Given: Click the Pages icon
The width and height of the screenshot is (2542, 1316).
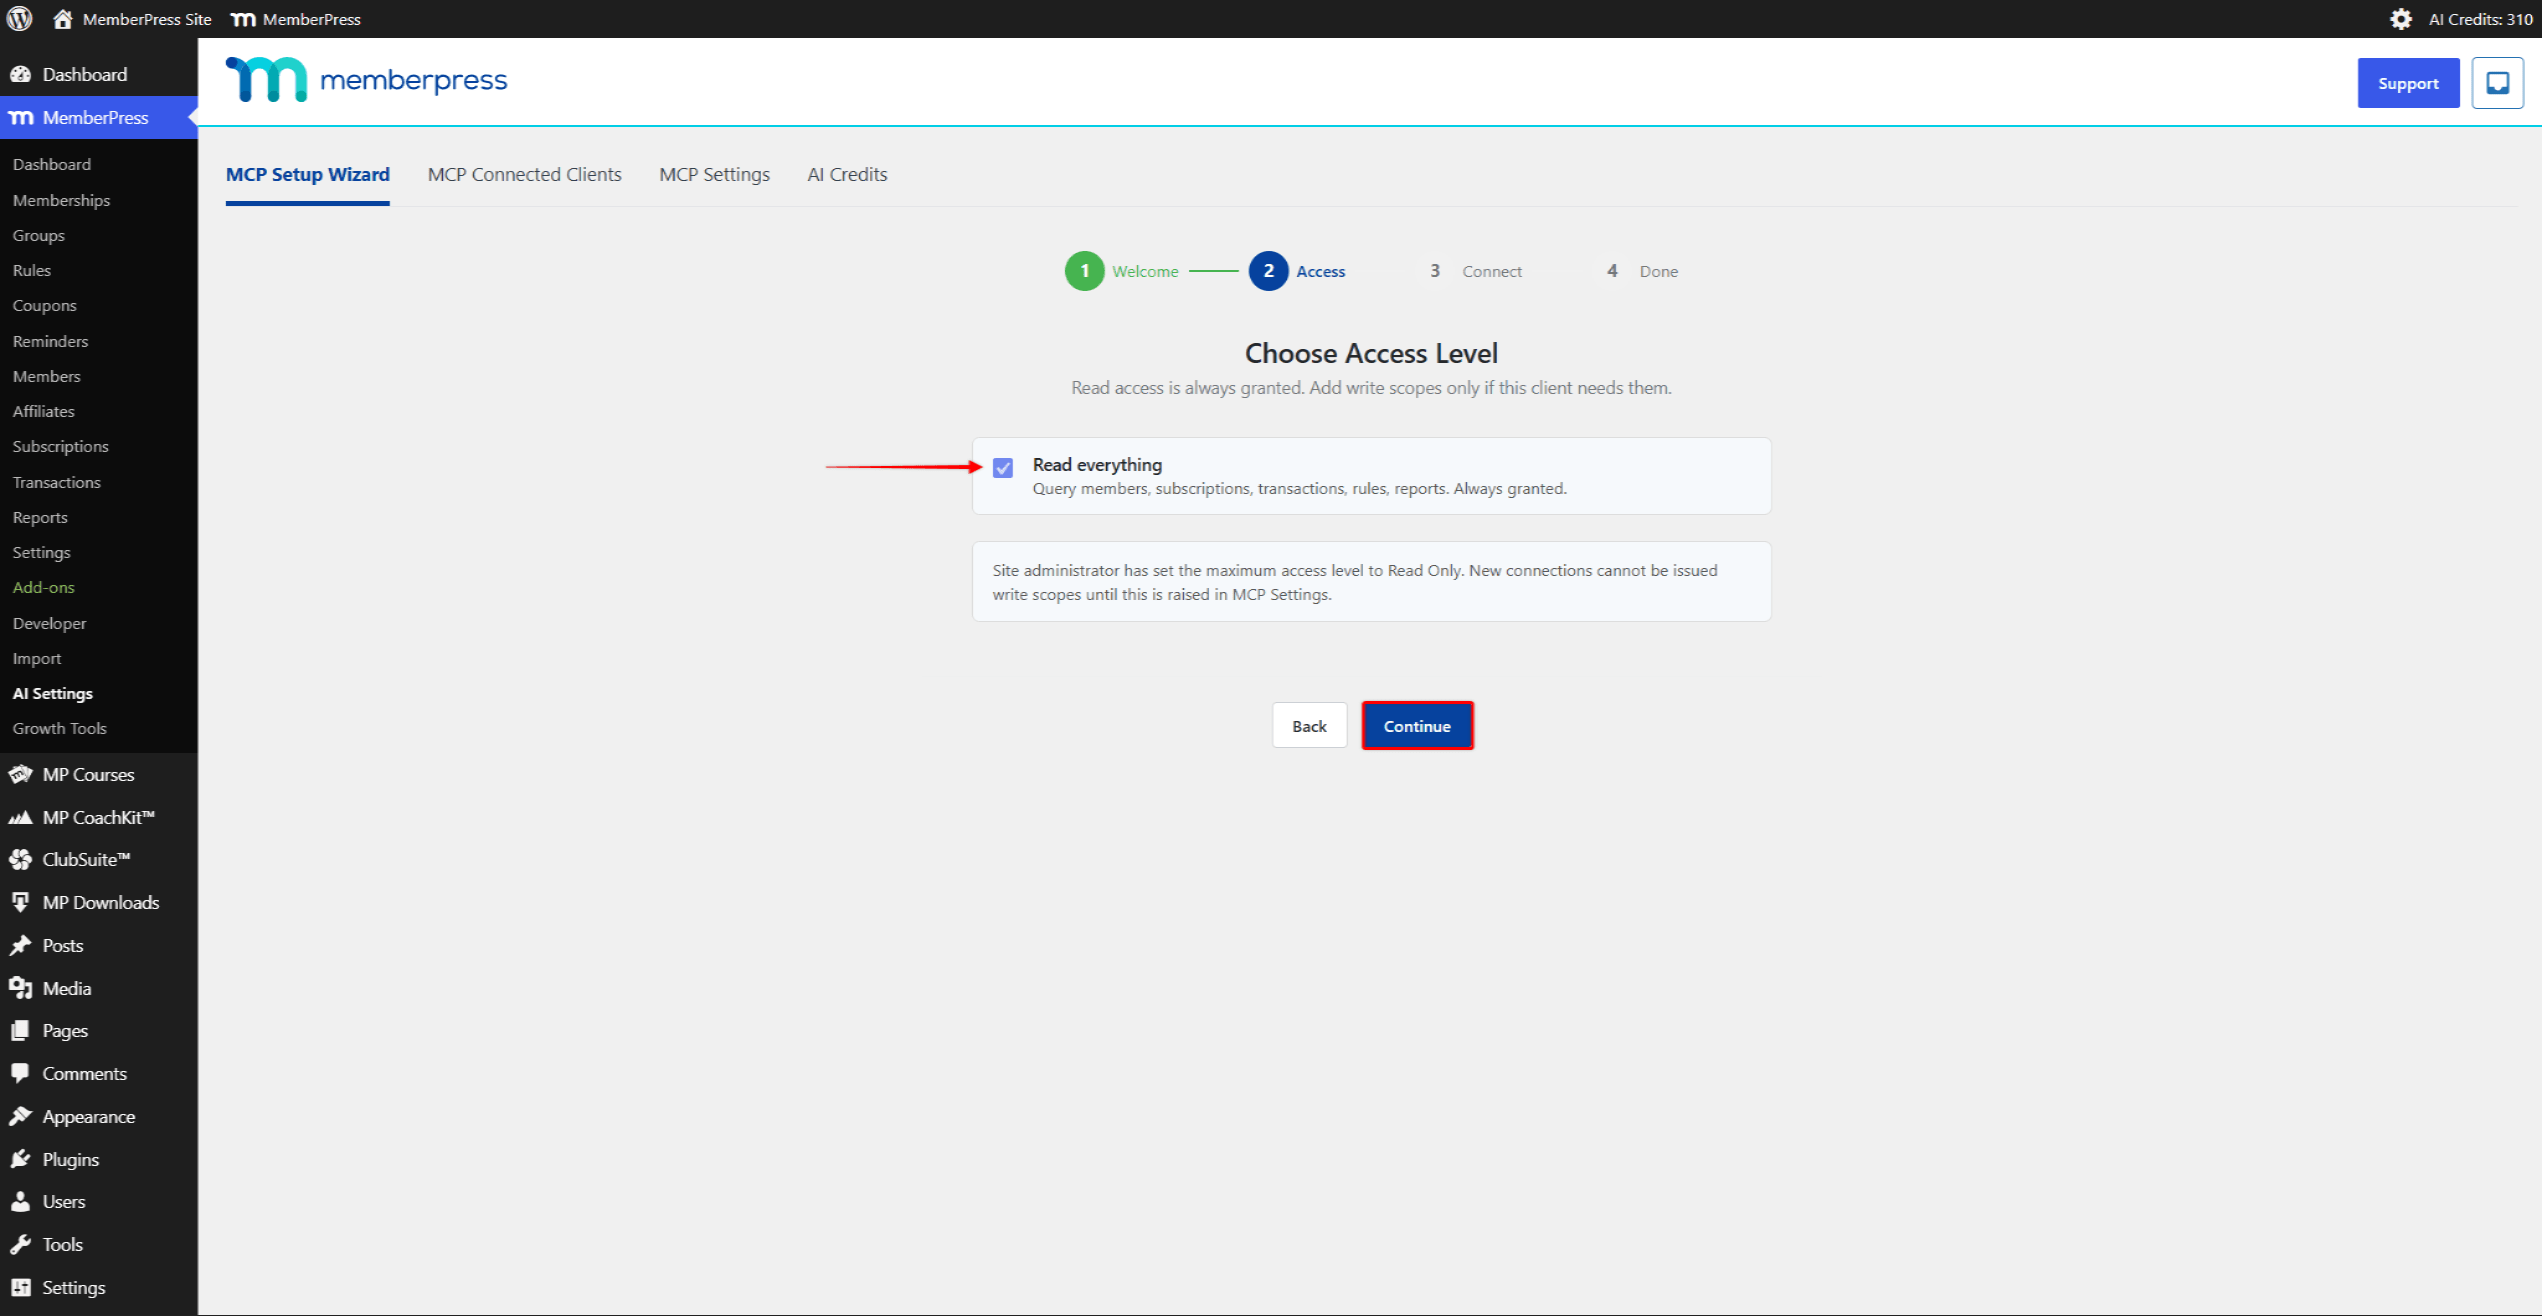Looking at the screenshot, I should click(20, 1030).
